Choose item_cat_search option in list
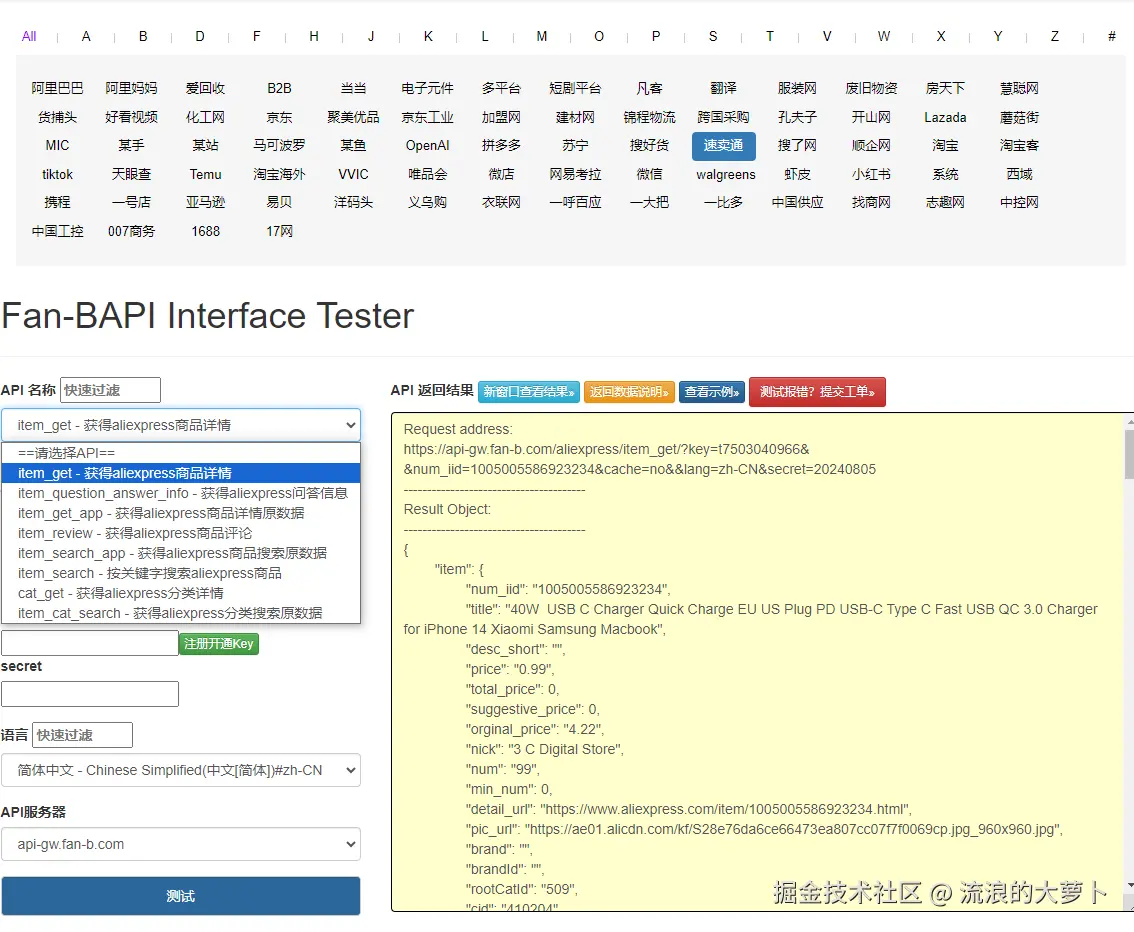Image resolution: width=1134 pixels, height=932 pixels. pos(181,613)
